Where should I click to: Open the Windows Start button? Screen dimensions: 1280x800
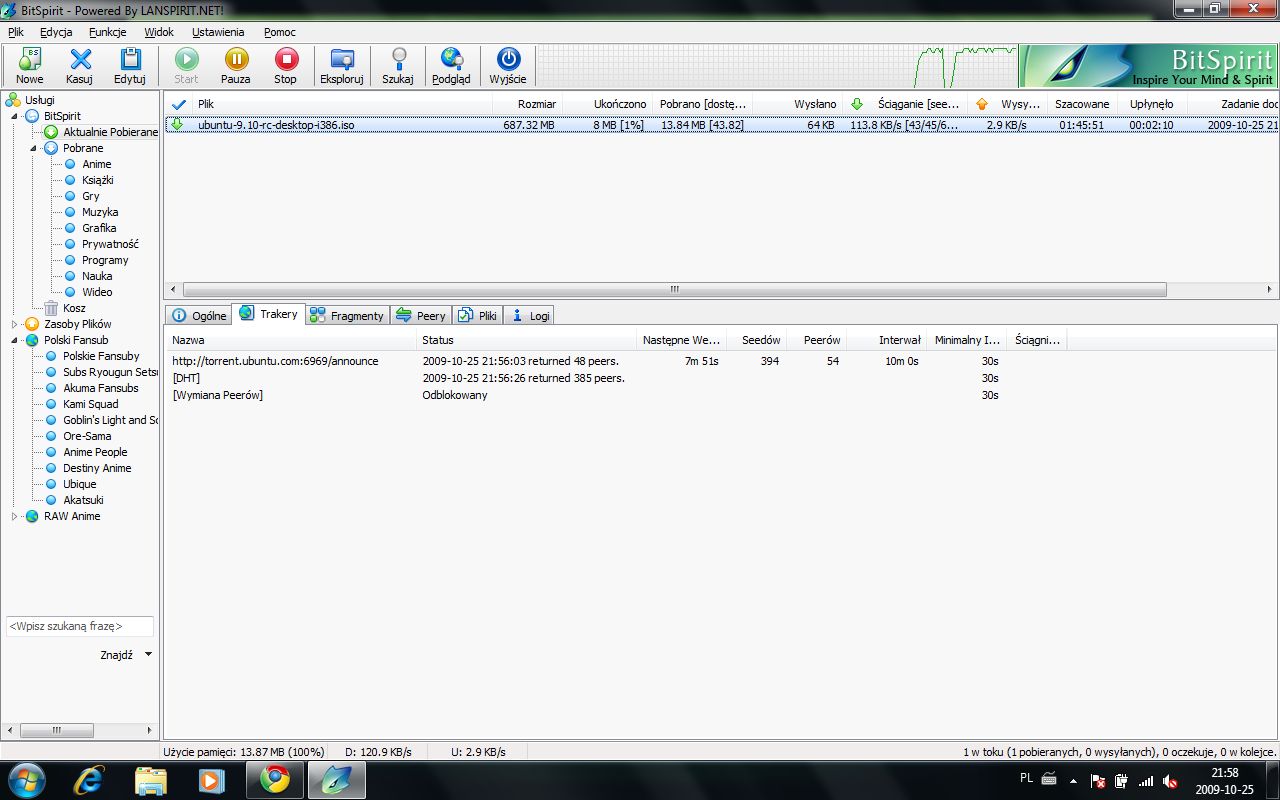[x=25, y=779]
